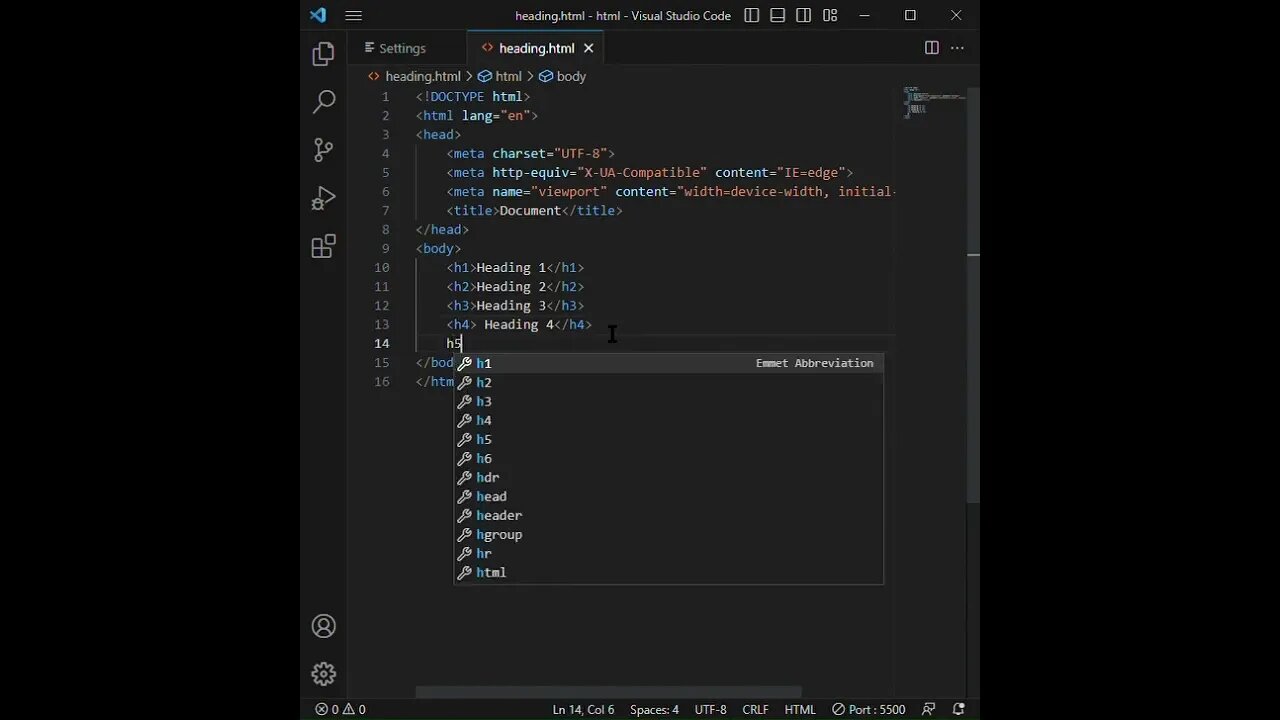Click the Heading 1 code line

coord(515,267)
